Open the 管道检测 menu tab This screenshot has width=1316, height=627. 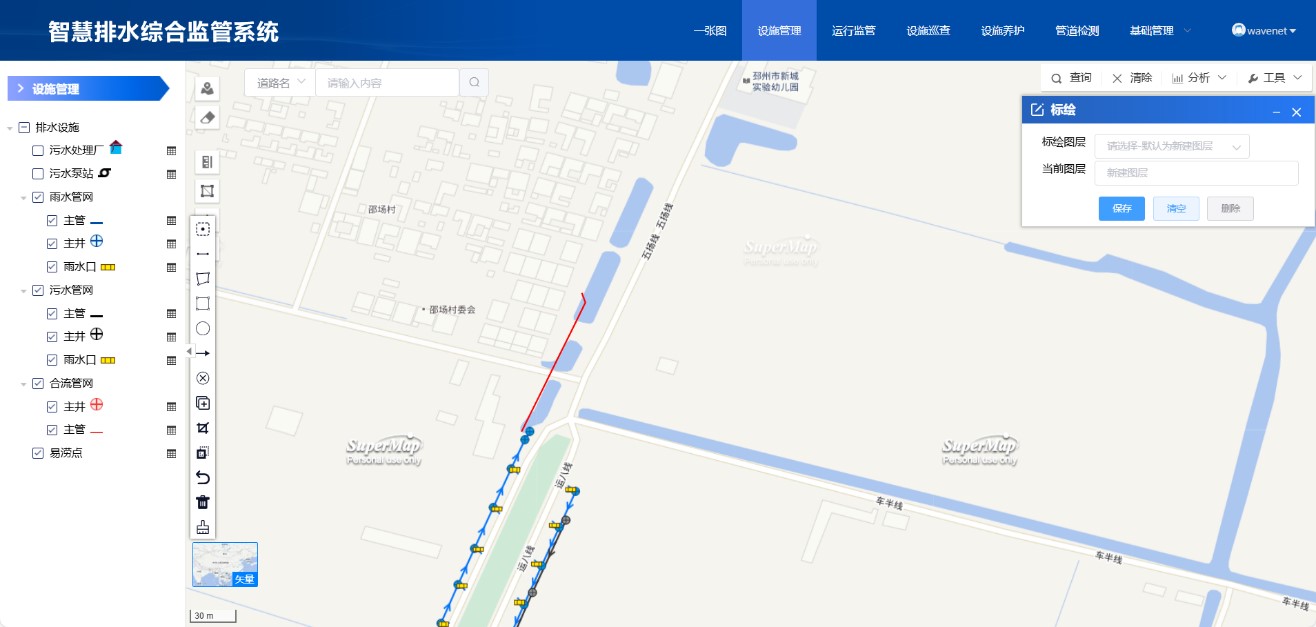[x=1077, y=31]
